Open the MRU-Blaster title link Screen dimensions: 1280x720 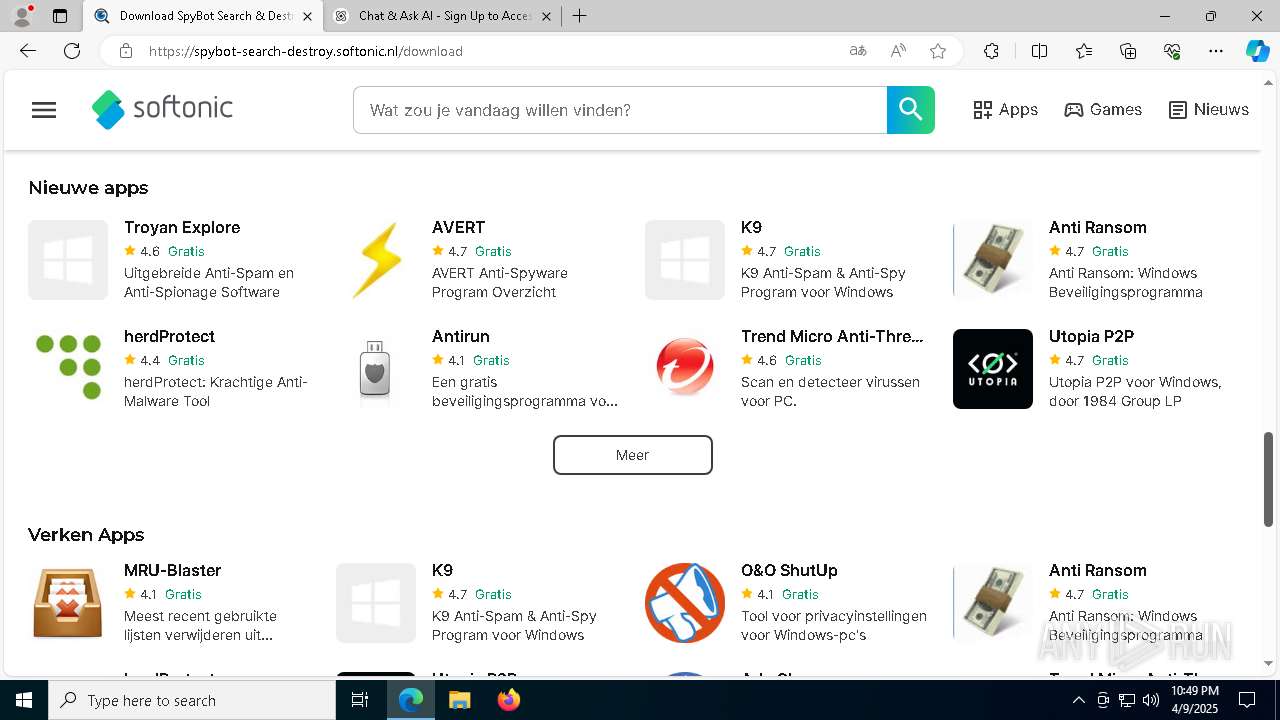coord(172,570)
